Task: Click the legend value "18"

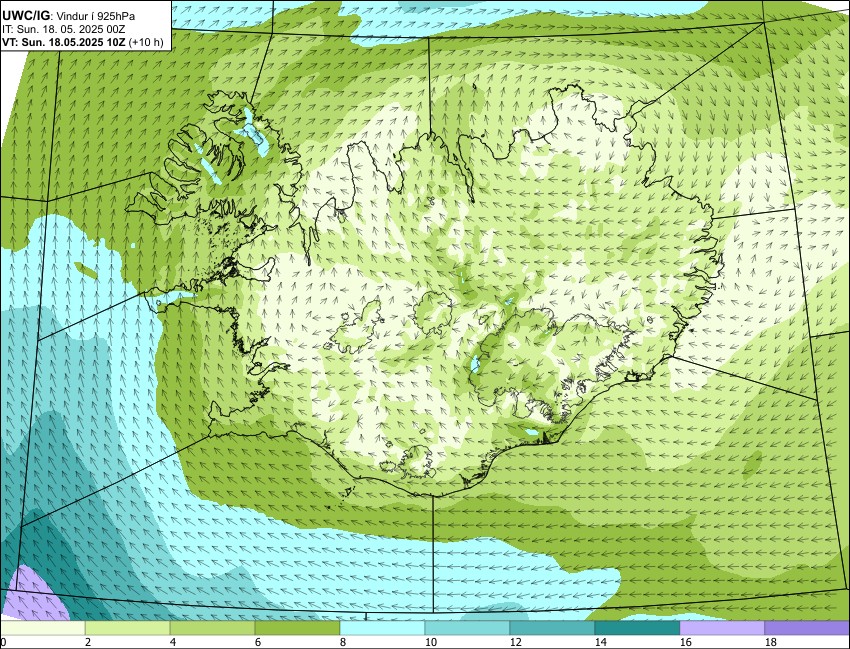Action: coord(770,642)
